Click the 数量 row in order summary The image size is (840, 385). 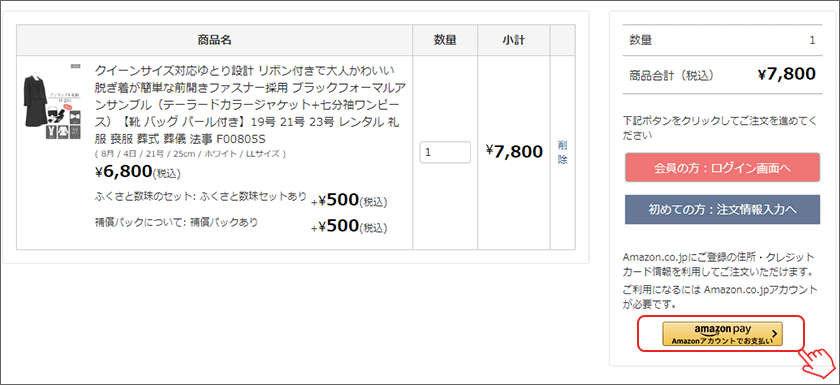coord(722,40)
